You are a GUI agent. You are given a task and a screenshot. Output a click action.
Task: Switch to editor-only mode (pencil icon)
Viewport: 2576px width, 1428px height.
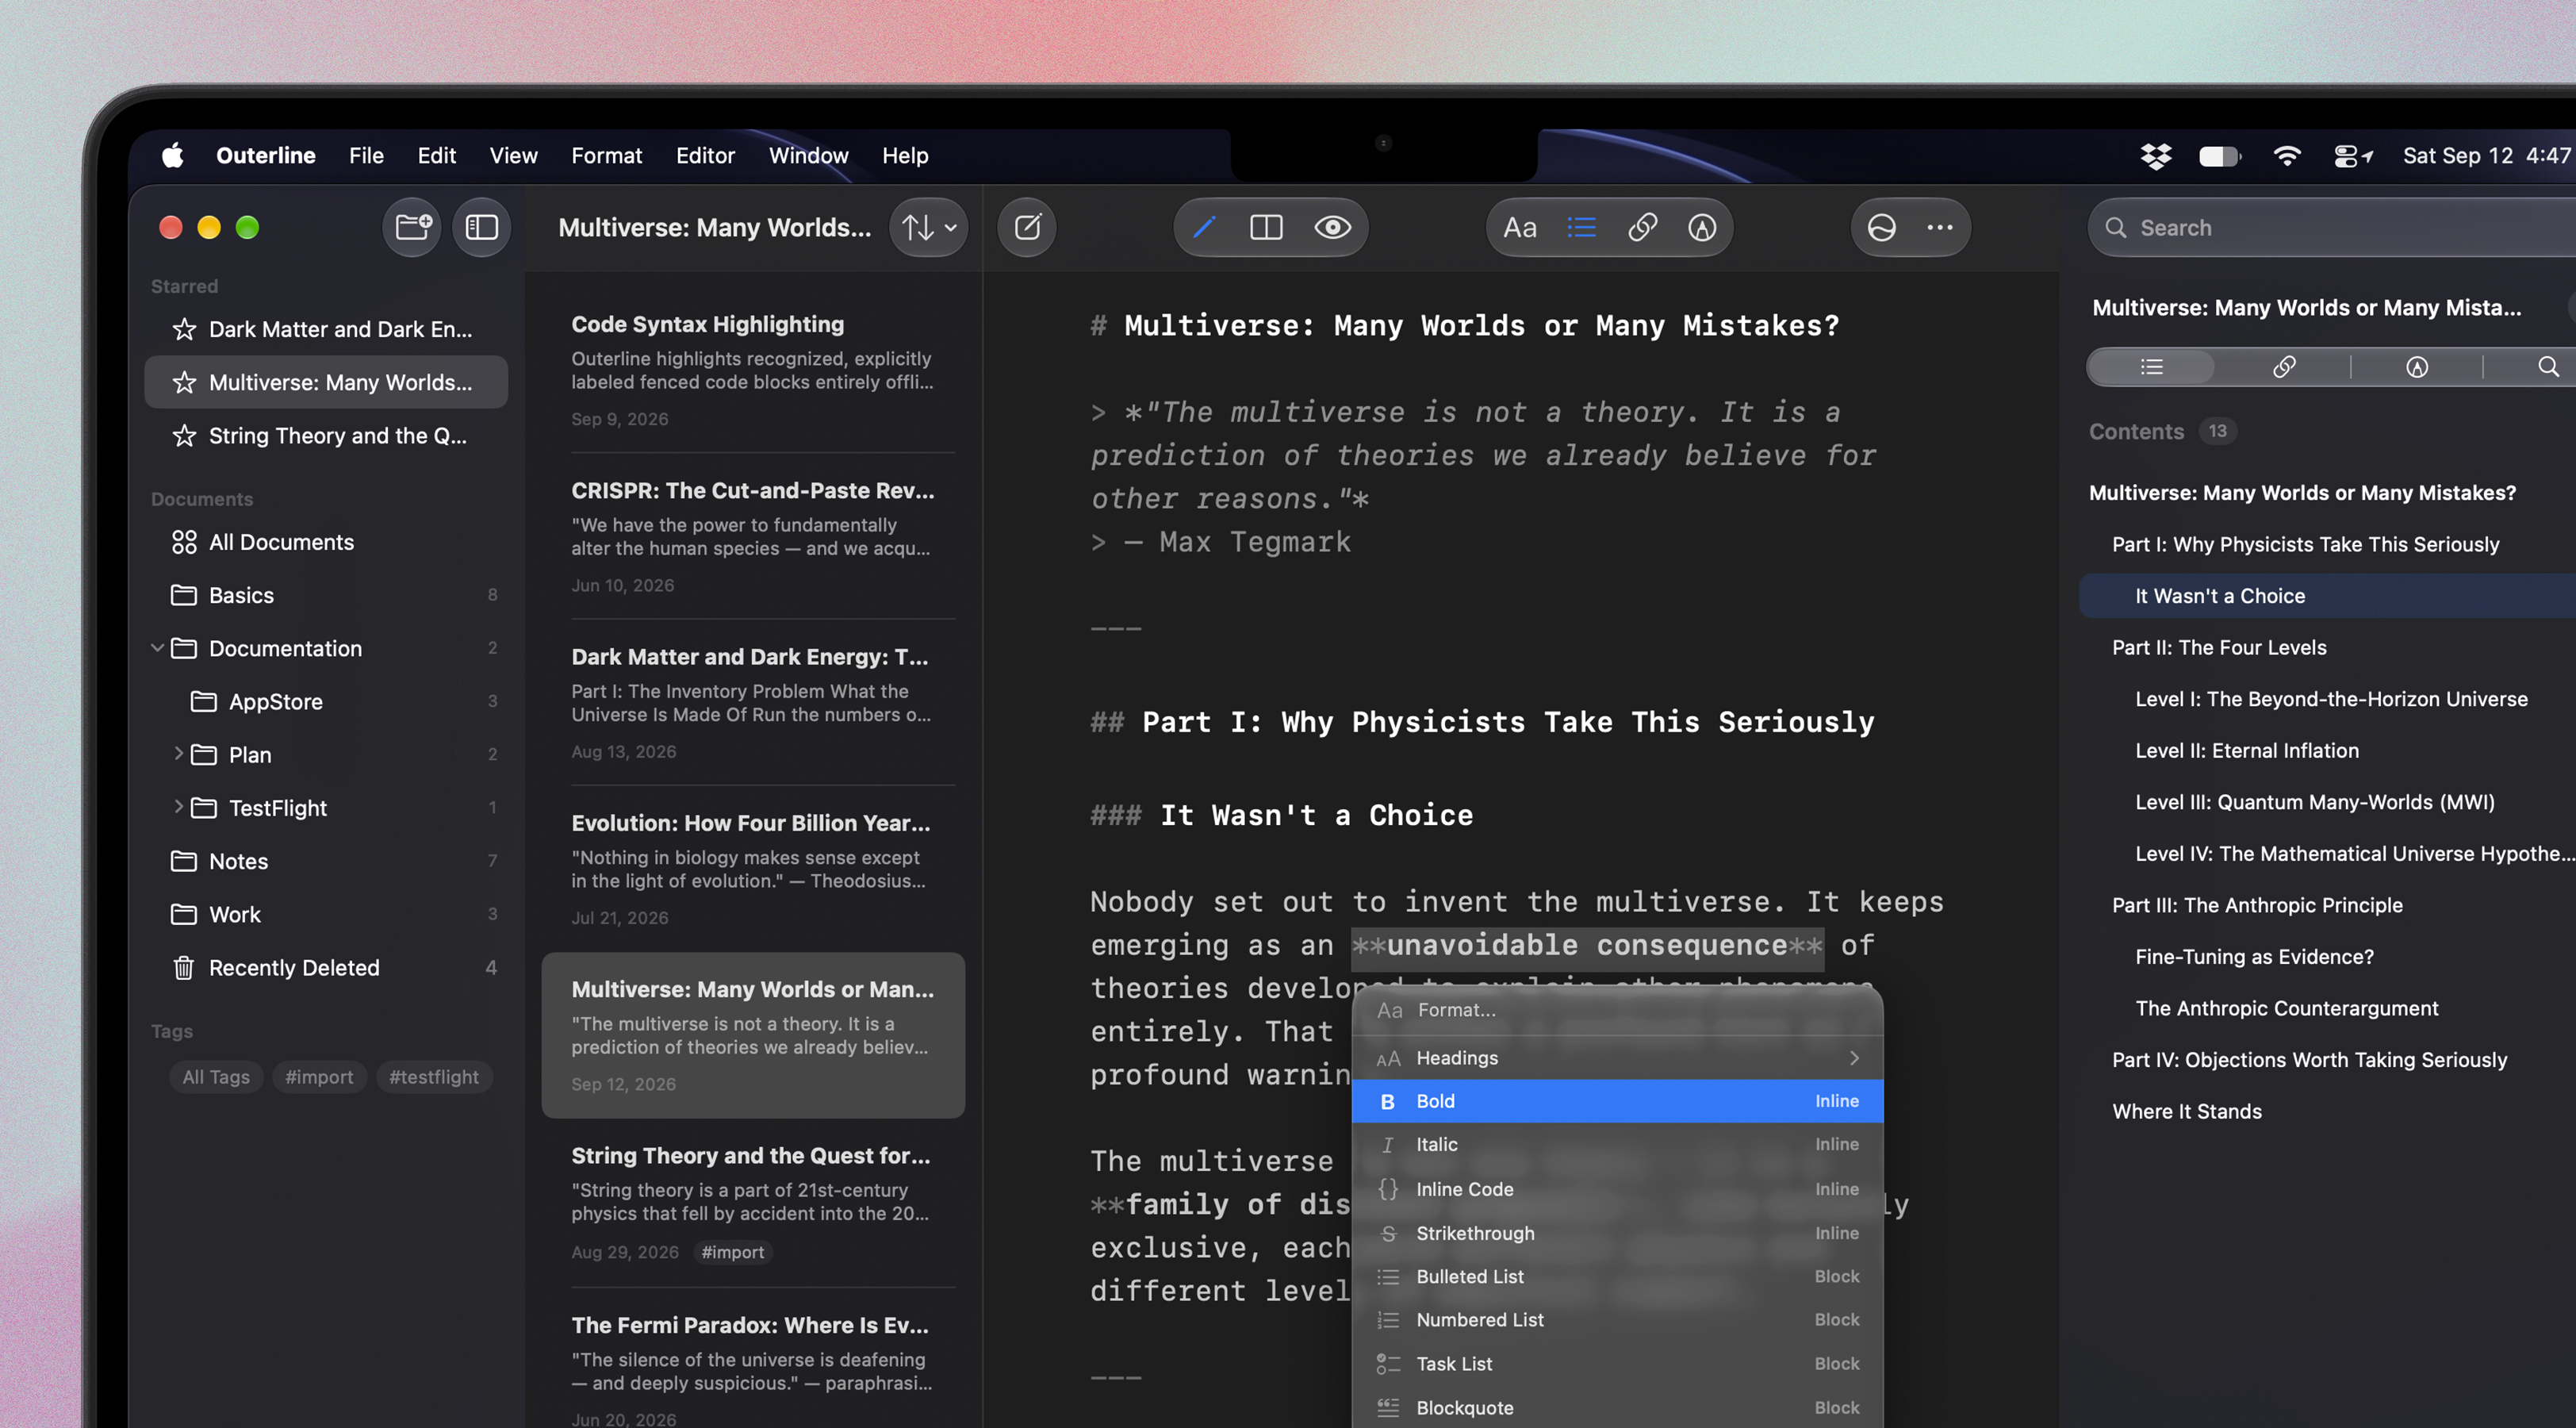pyautogui.click(x=1204, y=228)
